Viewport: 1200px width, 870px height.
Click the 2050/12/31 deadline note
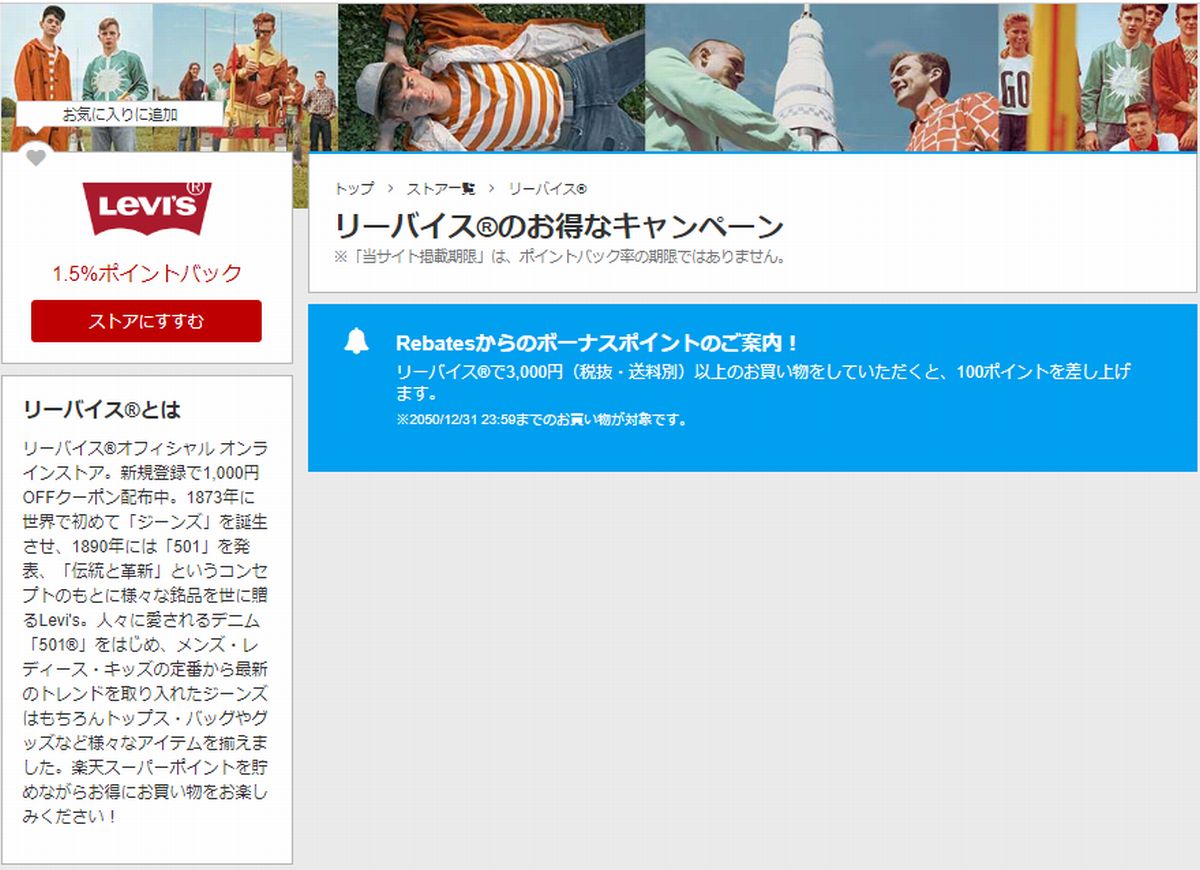click(542, 420)
